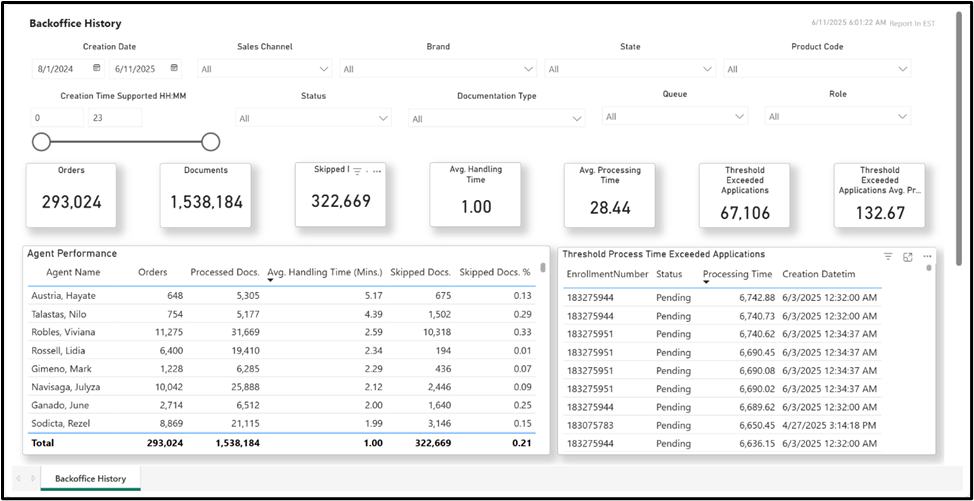Sort by Avg. Handling Time column header
Viewport: 974px width, 501px height.
coord(324,273)
